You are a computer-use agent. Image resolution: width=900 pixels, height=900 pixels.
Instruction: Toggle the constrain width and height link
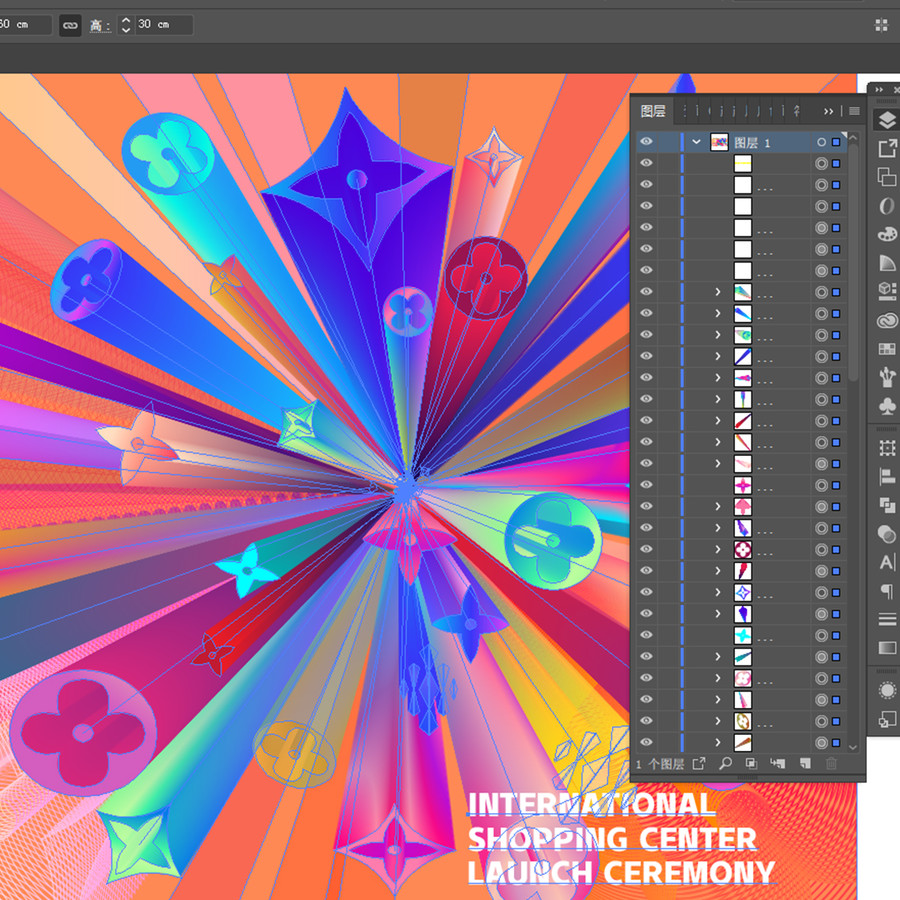70,25
